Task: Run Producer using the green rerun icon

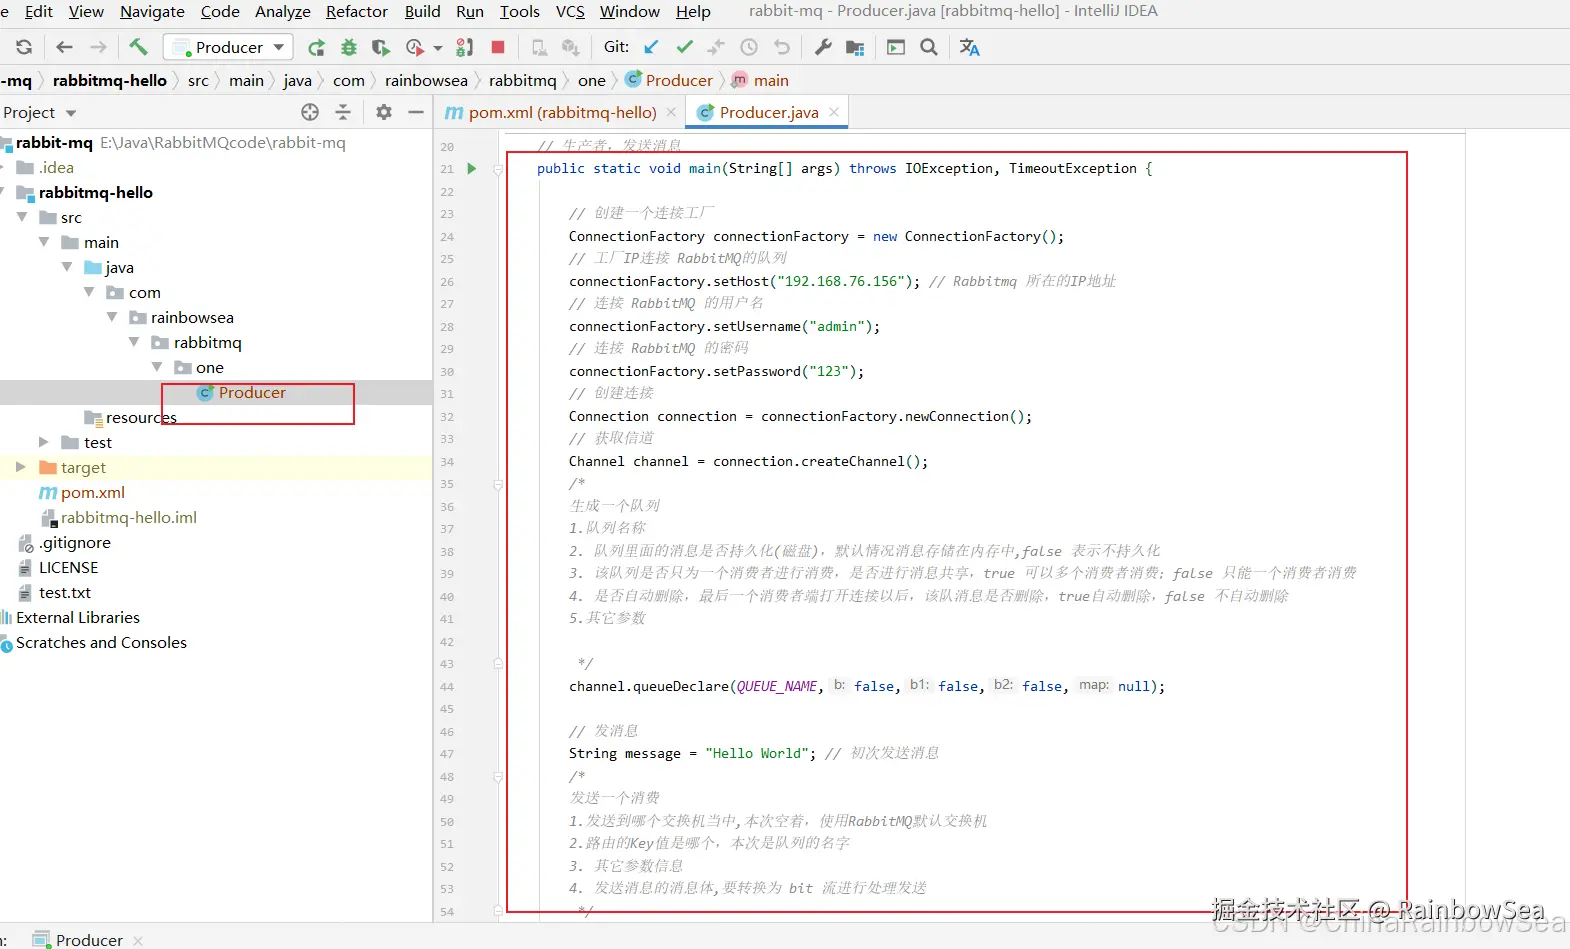Action: (317, 47)
